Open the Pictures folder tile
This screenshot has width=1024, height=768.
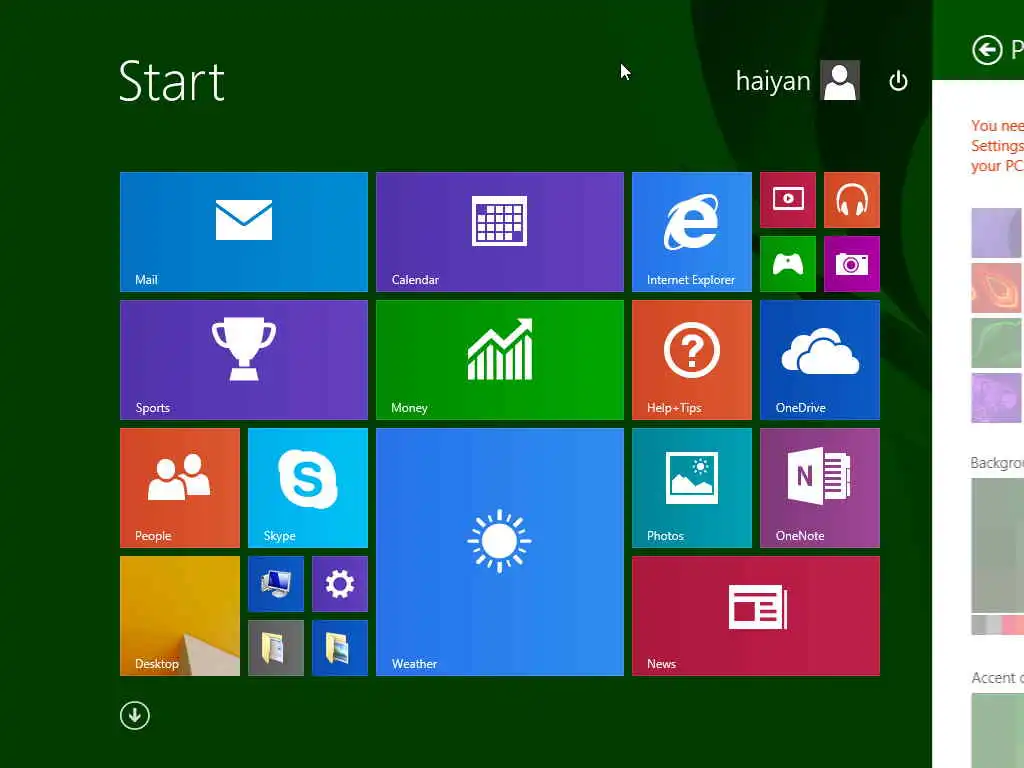340,648
